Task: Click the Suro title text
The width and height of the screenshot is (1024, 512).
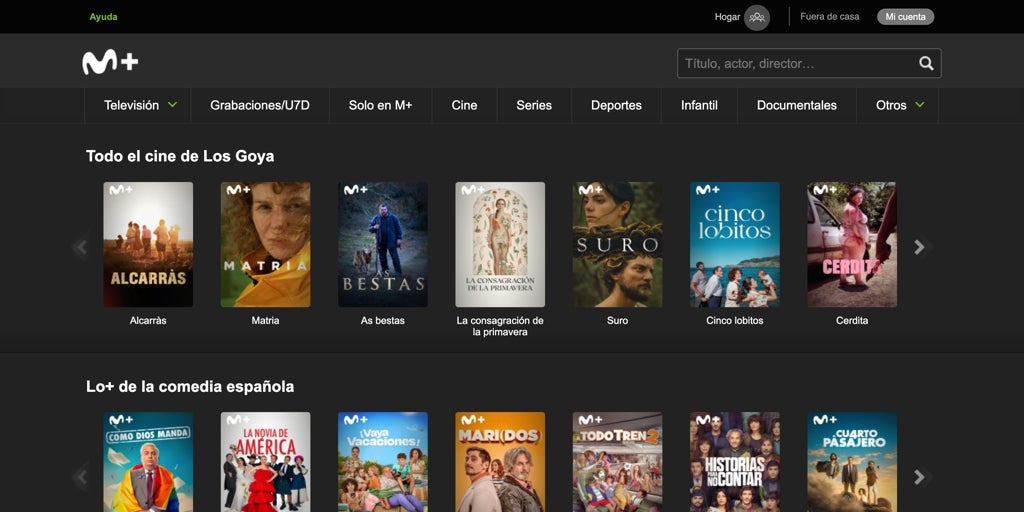Action: (x=617, y=321)
